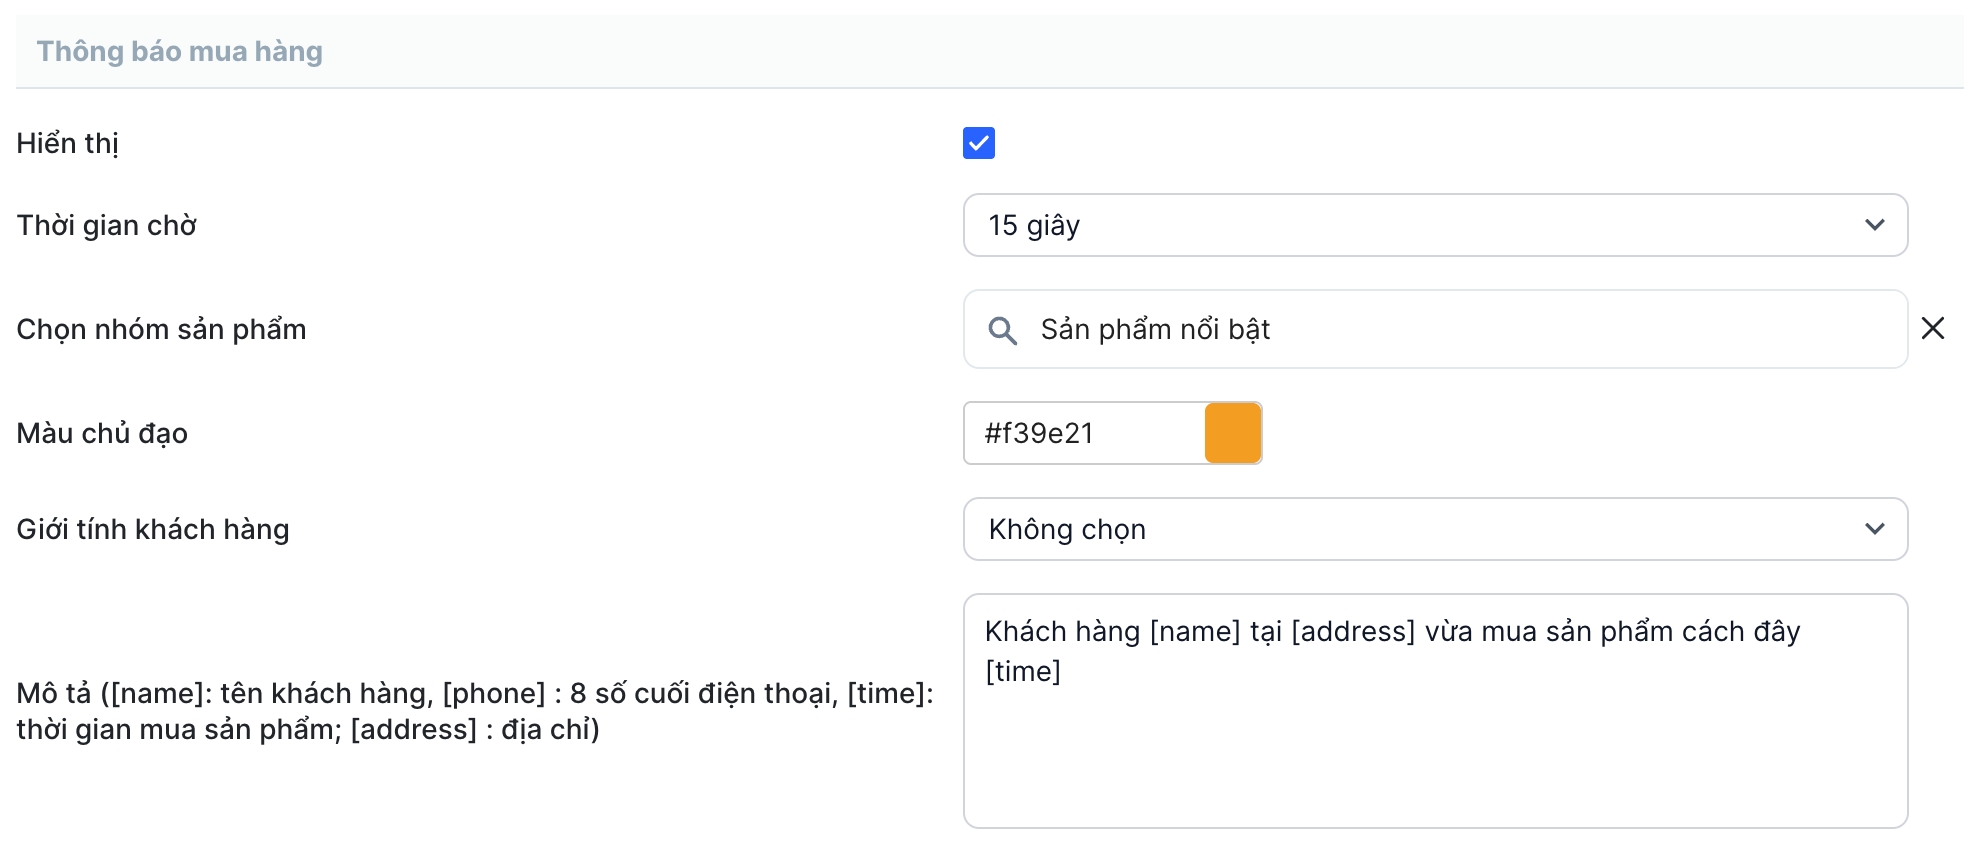This screenshot has height=852, width=1964.
Task: Click the [time] token in the description textarea
Action: (1022, 671)
